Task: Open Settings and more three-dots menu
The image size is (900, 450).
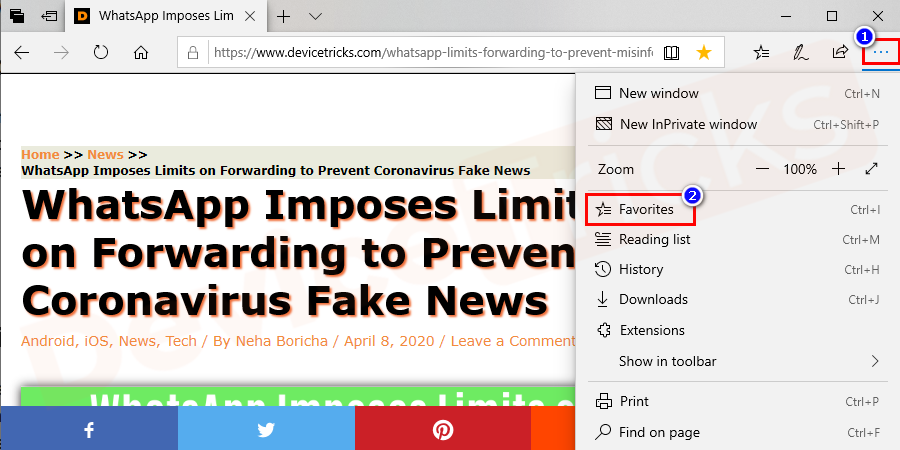Action: (x=880, y=53)
